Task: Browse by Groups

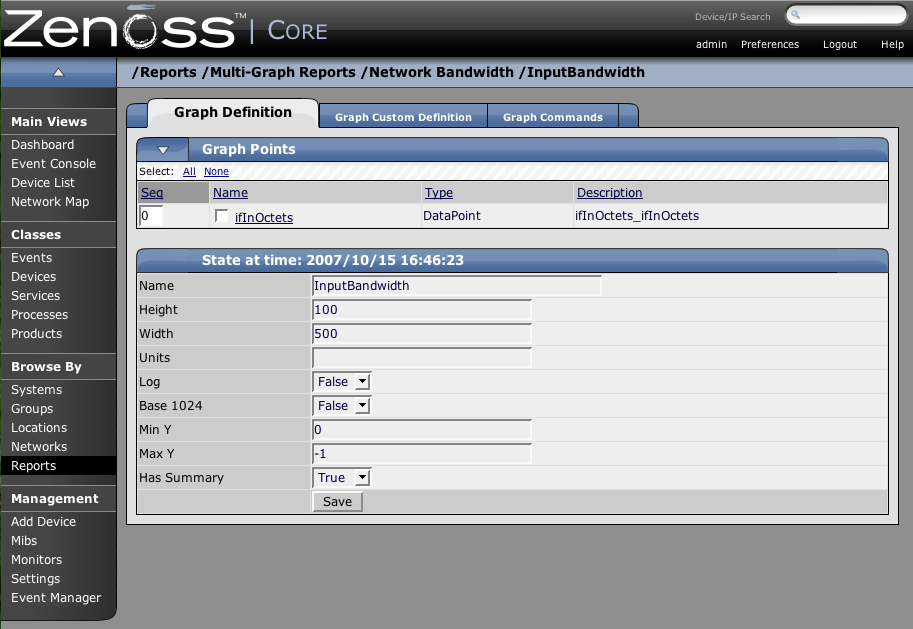Action: tap(32, 409)
